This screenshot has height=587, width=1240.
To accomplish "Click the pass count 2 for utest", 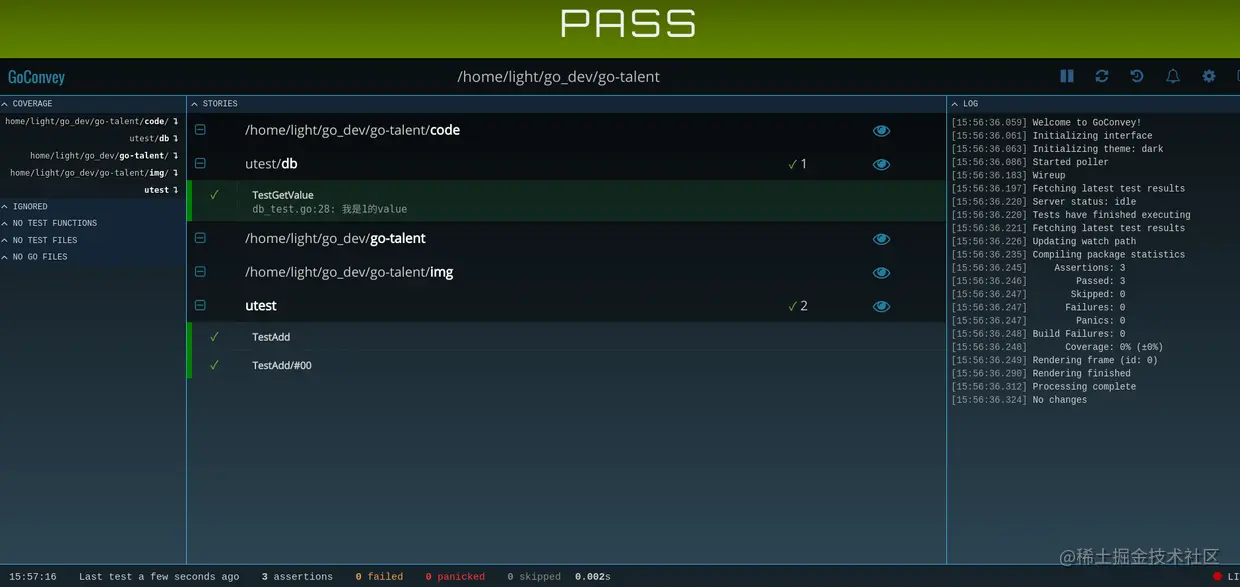I will 797,306.
